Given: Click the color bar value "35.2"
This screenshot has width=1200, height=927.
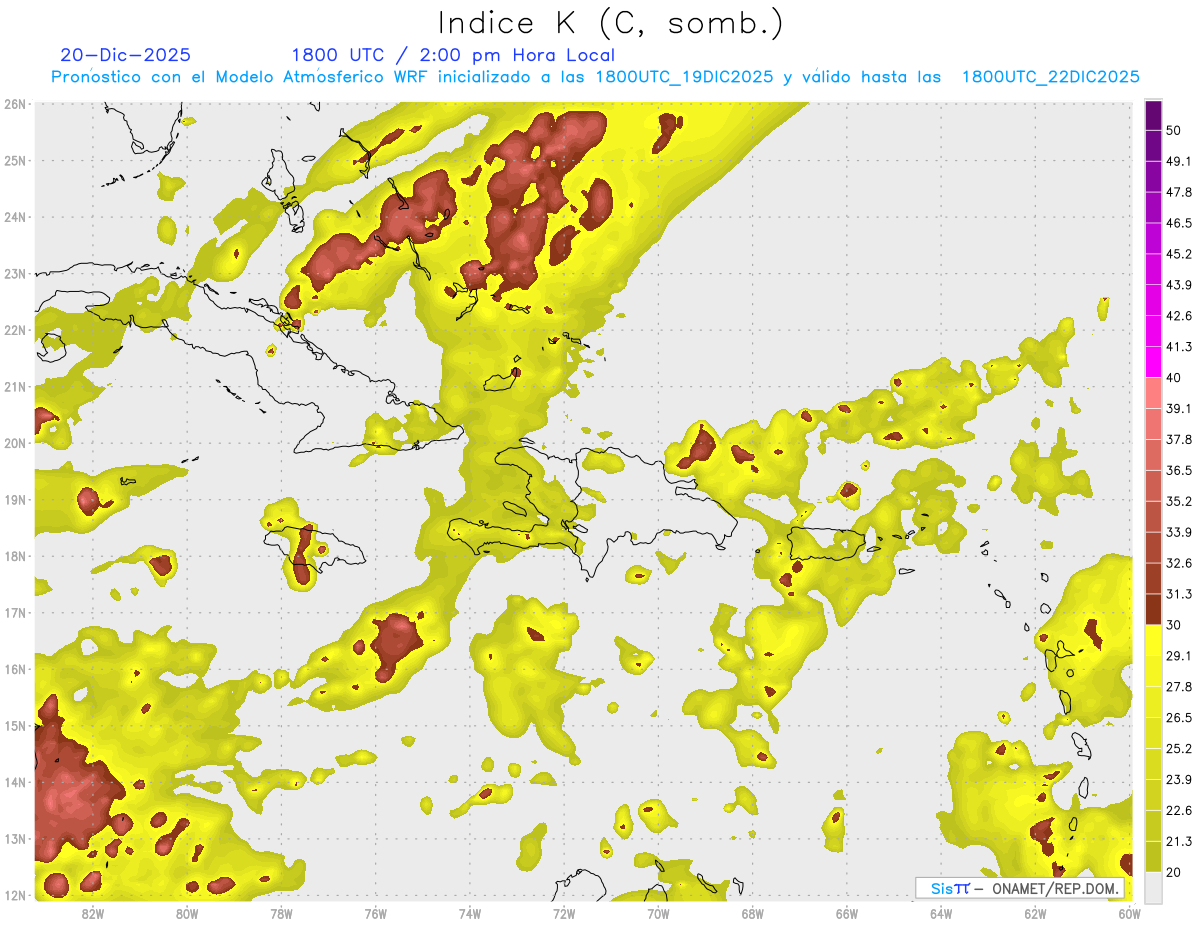Looking at the screenshot, I should tap(1179, 501).
